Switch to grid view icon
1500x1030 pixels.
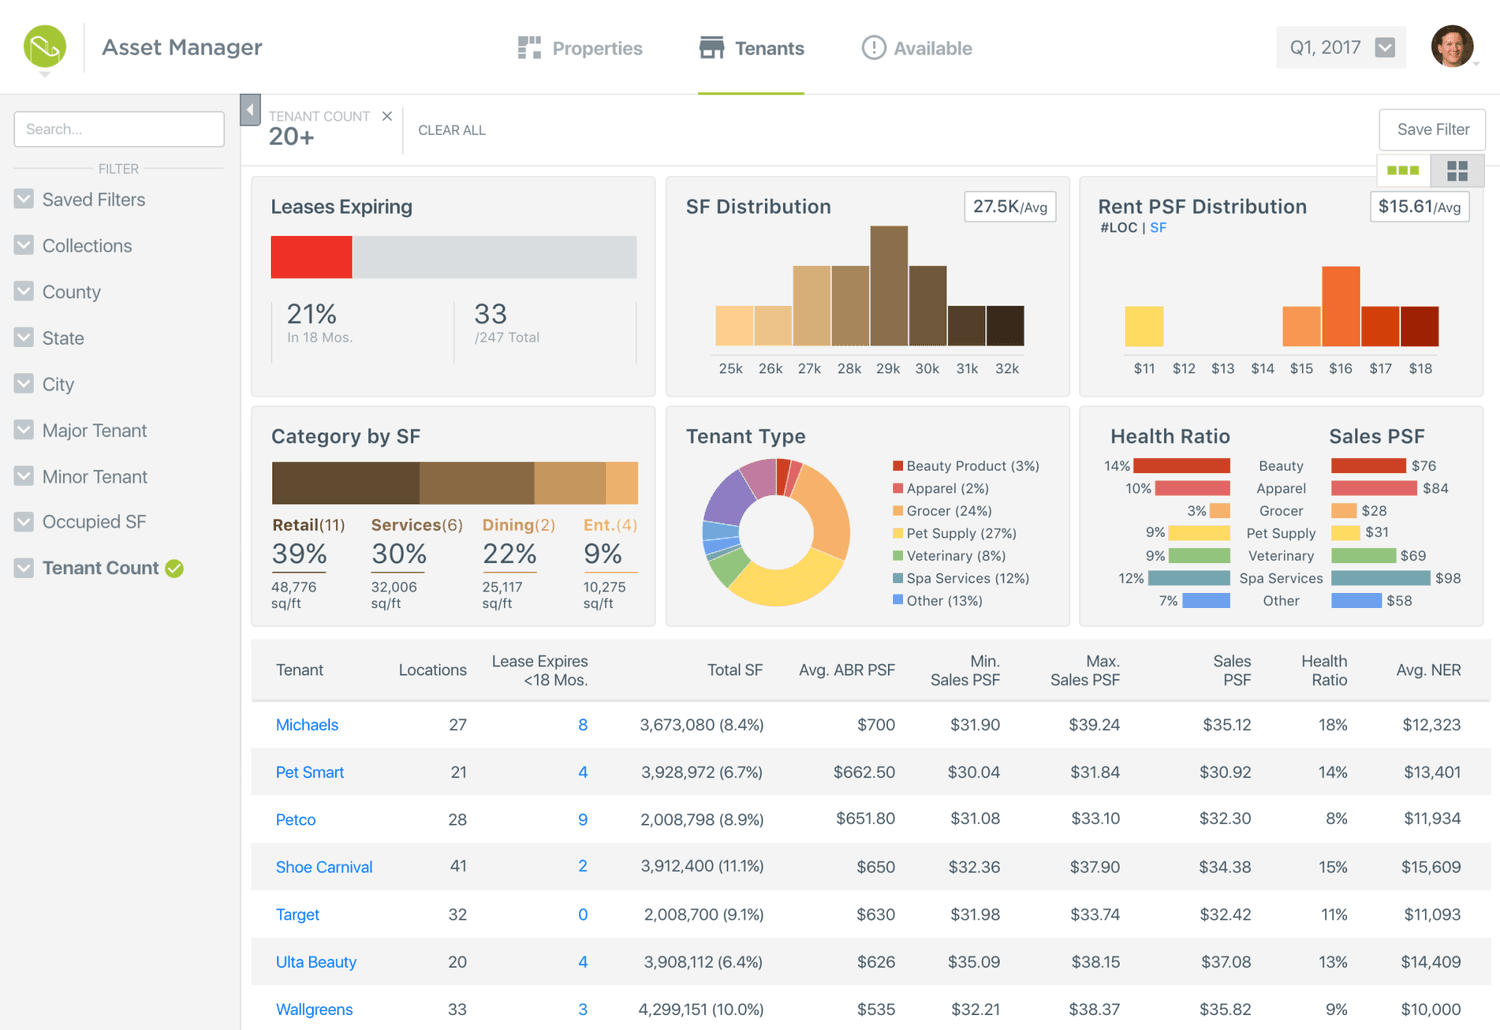tap(1457, 171)
